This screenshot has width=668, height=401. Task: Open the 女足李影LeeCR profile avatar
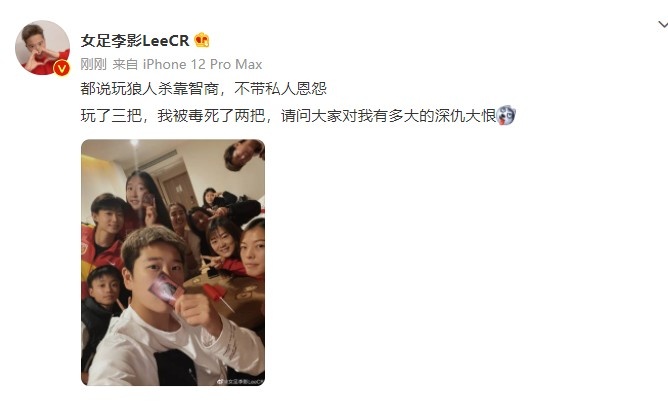point(42,47)
